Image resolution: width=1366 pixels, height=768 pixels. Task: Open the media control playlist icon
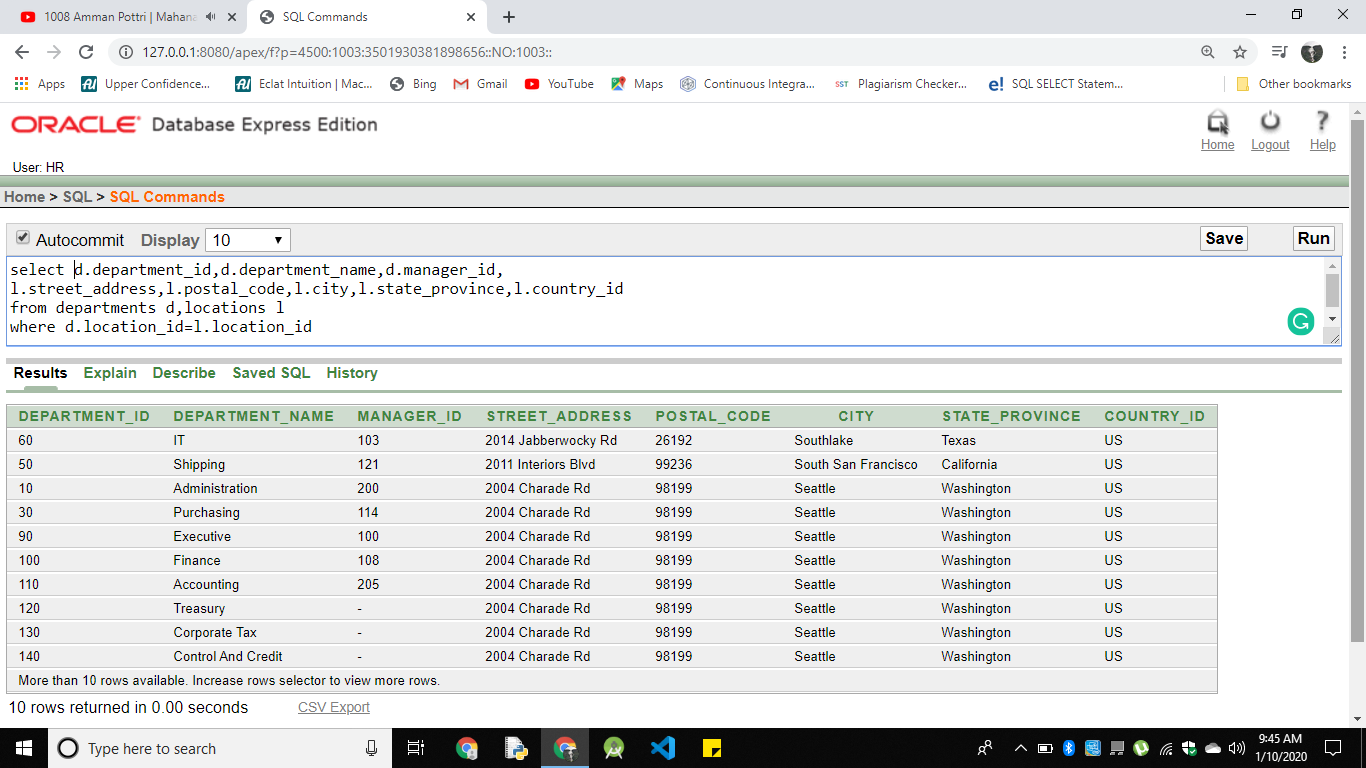(1279, 52)
